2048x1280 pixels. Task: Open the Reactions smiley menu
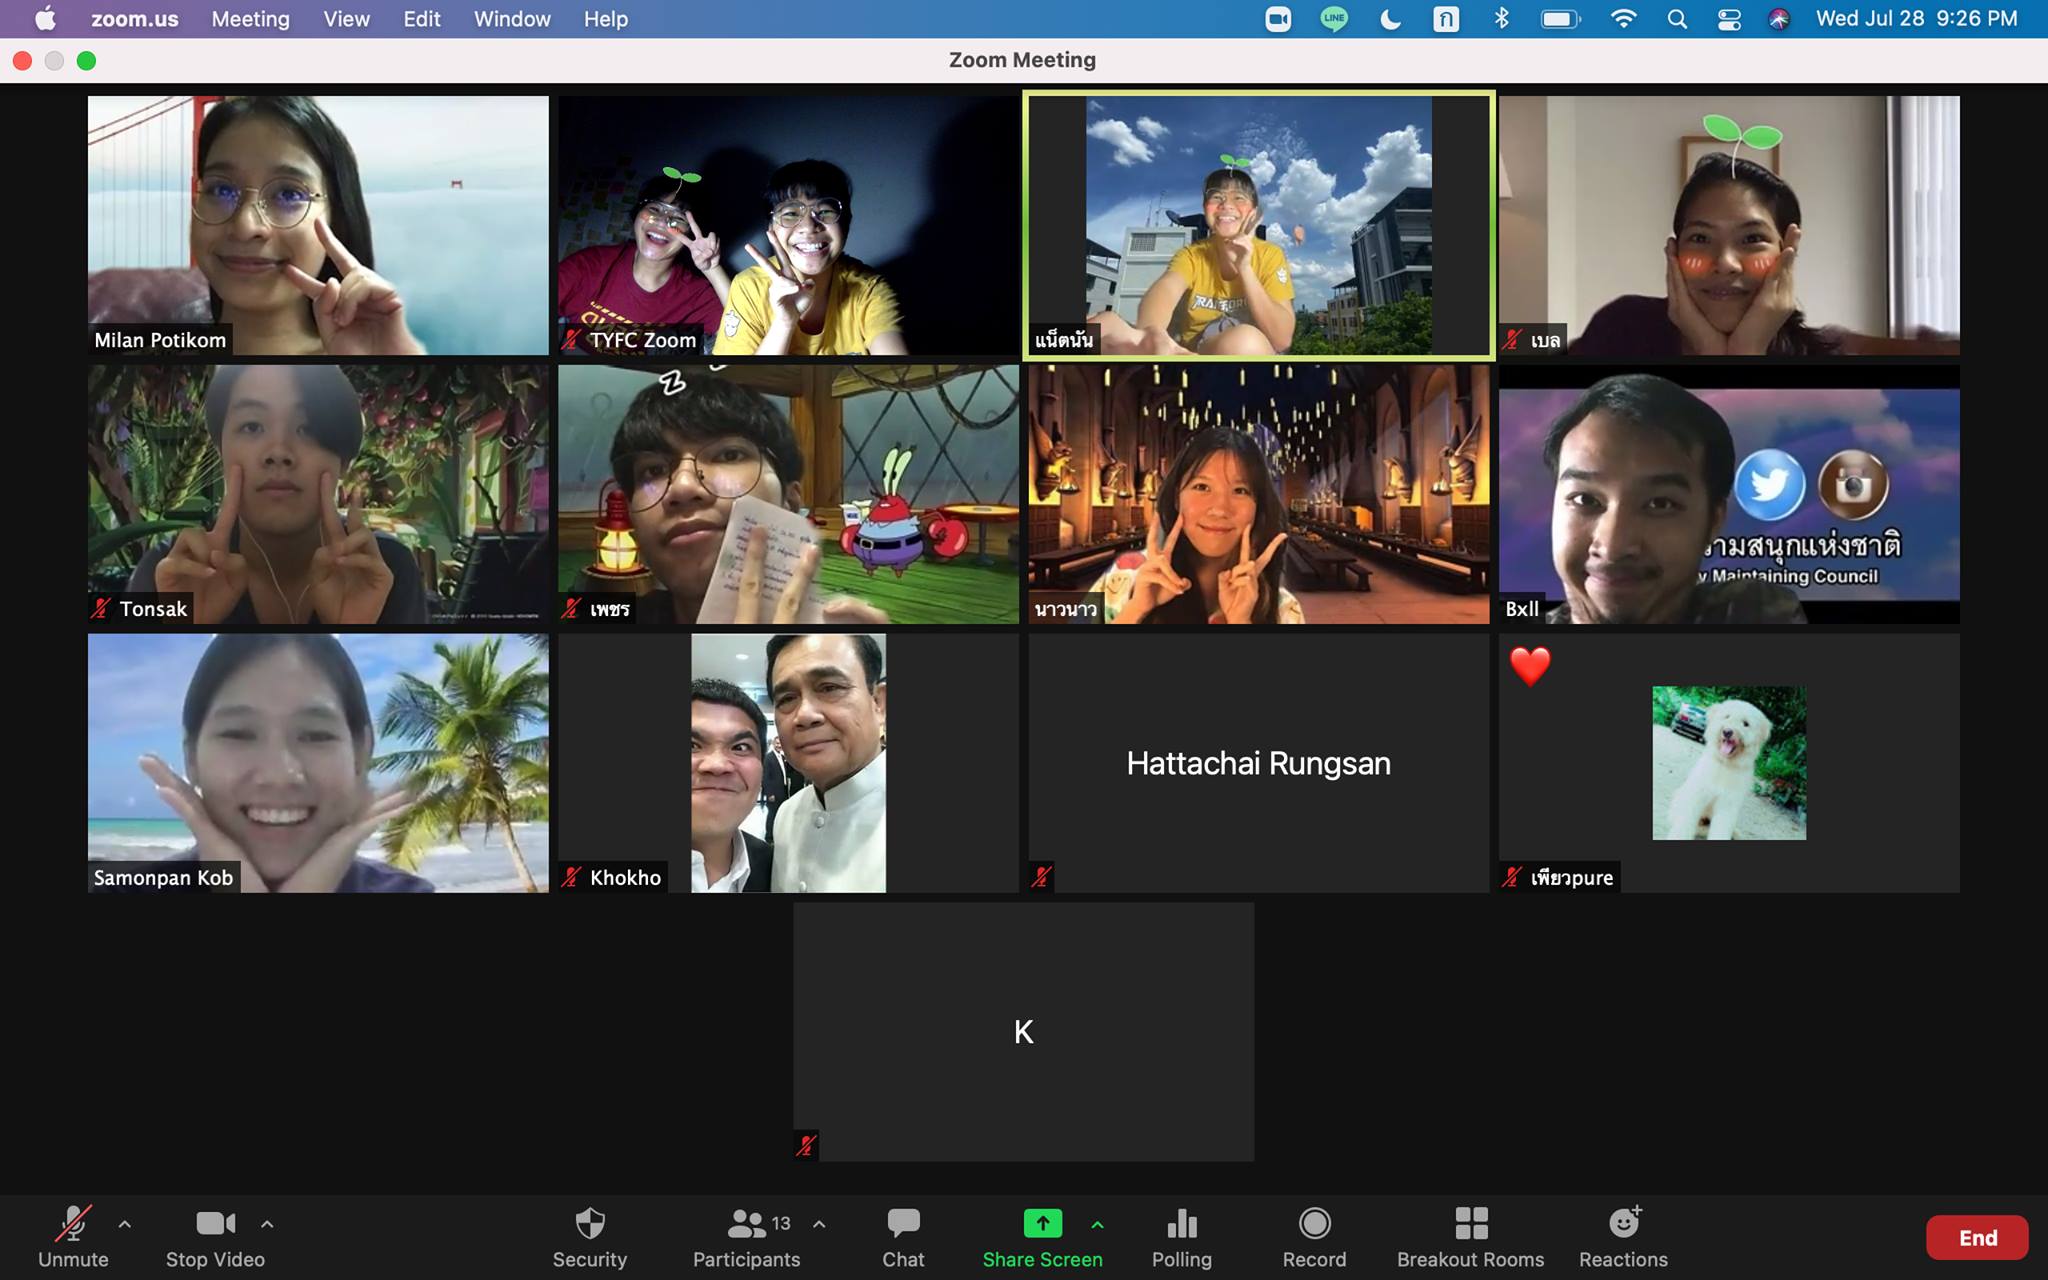1623,1224
